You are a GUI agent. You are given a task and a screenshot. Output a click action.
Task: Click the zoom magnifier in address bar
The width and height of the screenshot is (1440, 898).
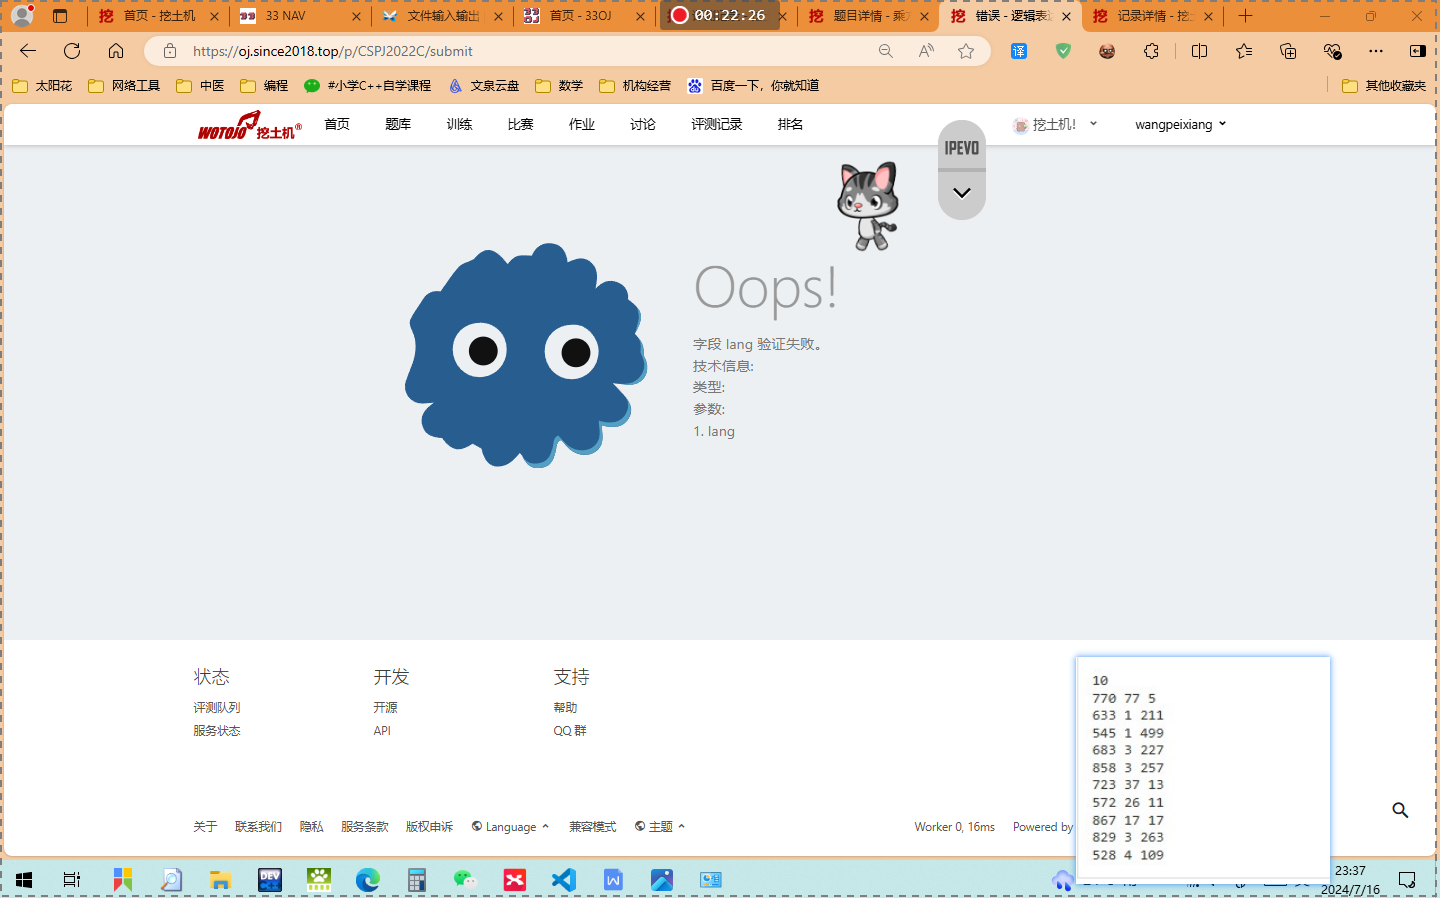[885, 51]
